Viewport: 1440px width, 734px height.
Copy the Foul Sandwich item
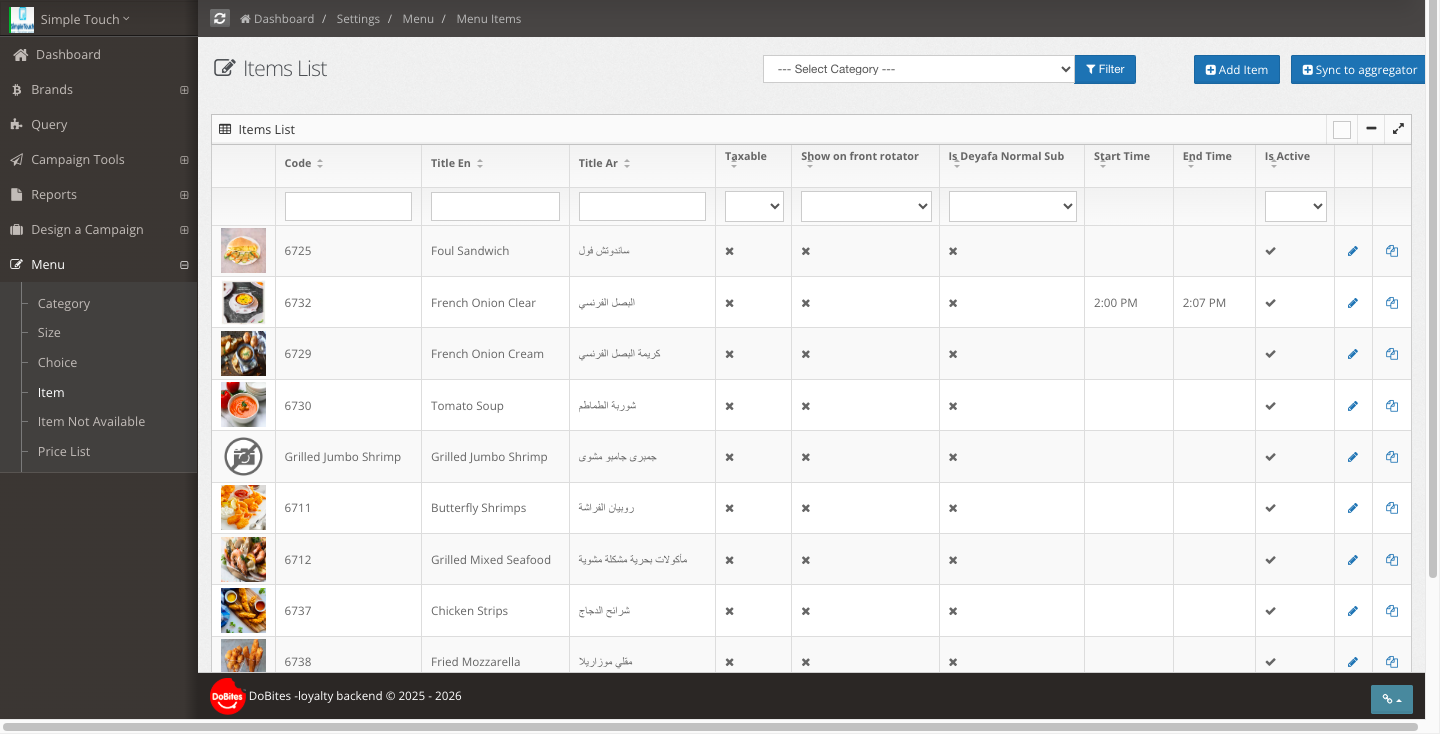1392,251
